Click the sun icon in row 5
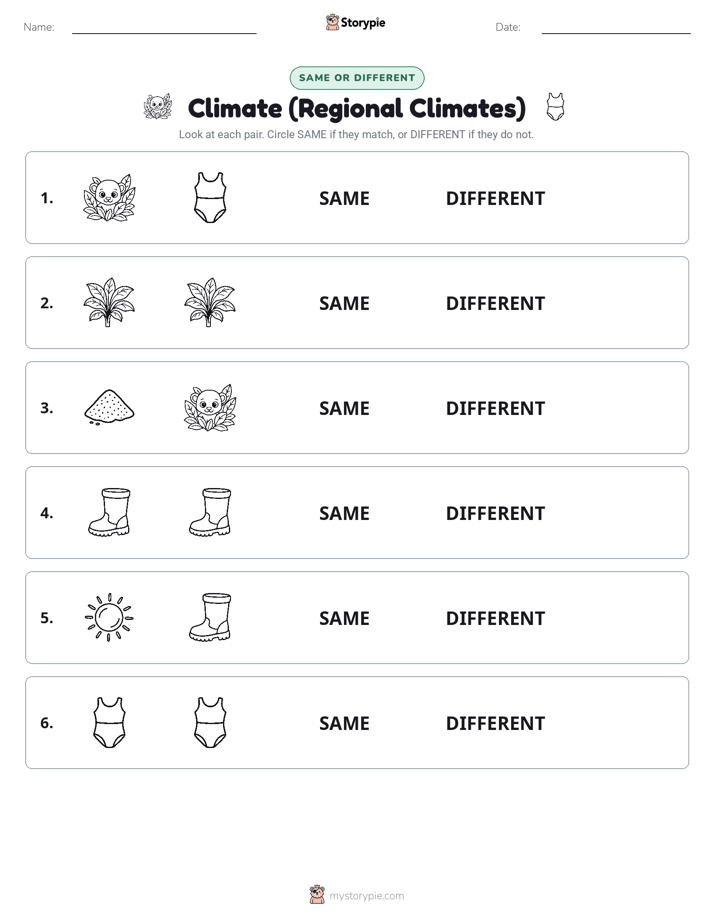714x924 pixels. tap(109, 618)
